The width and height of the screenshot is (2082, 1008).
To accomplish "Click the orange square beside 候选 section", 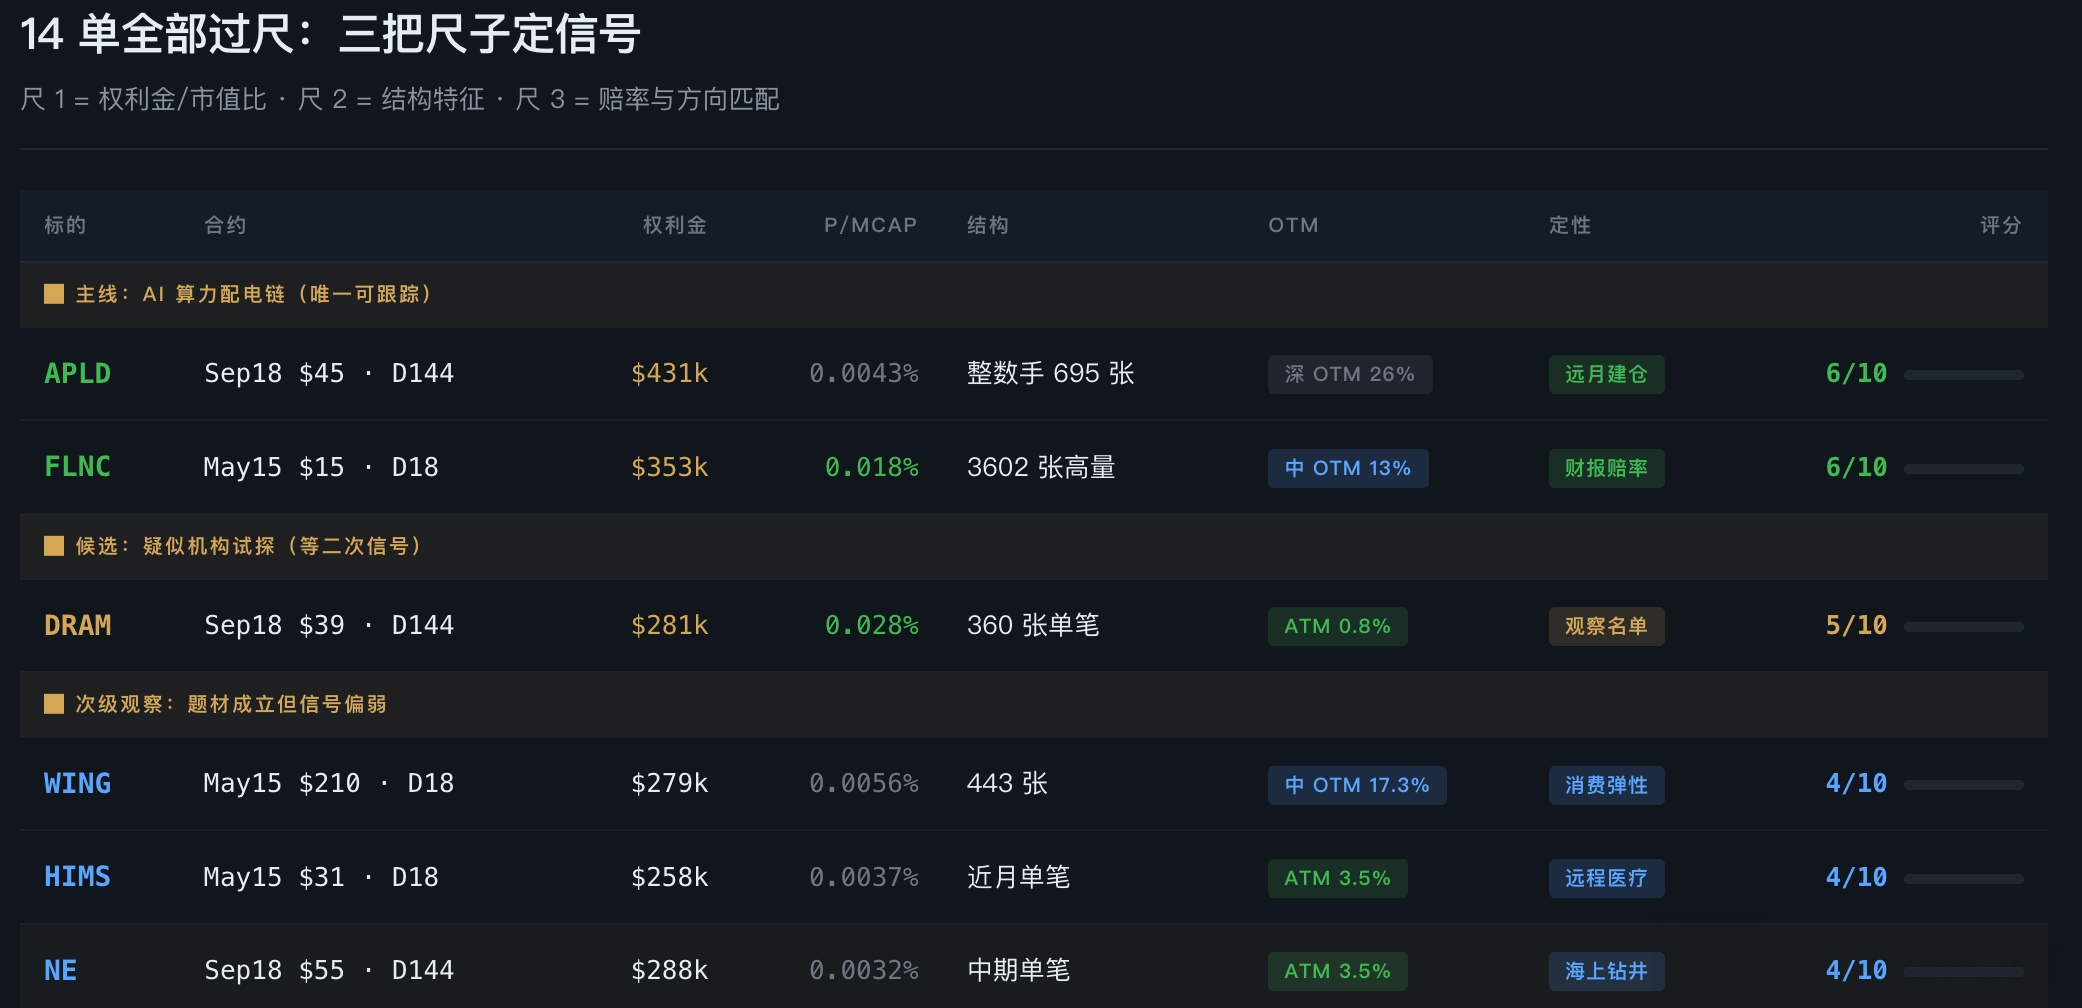I will pyautogui.click(x=54, y=546).
